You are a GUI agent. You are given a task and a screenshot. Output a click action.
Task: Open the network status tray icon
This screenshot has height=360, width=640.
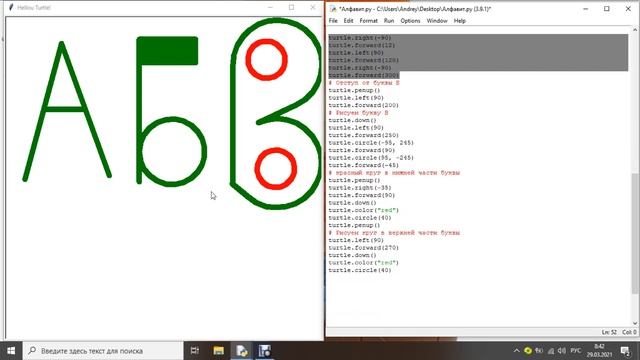[551, 351]
